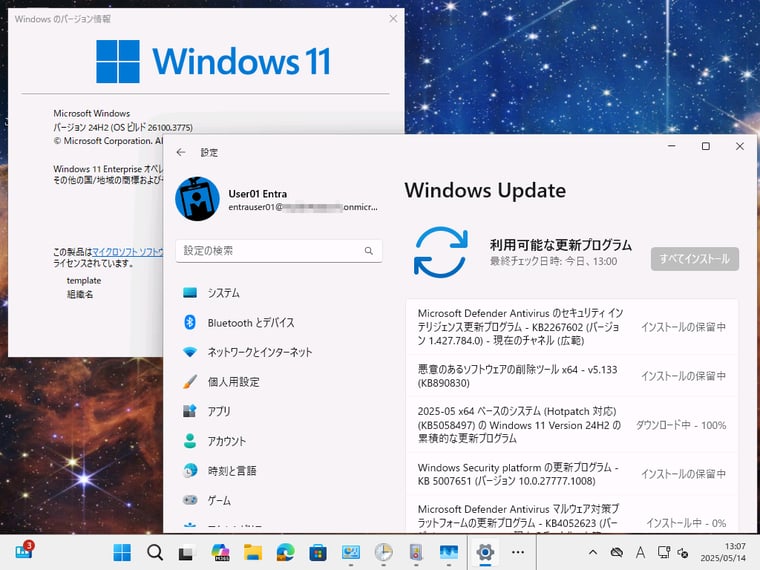Select the KB5058497 Hotpatch cumulative update entry

(572, 425)
